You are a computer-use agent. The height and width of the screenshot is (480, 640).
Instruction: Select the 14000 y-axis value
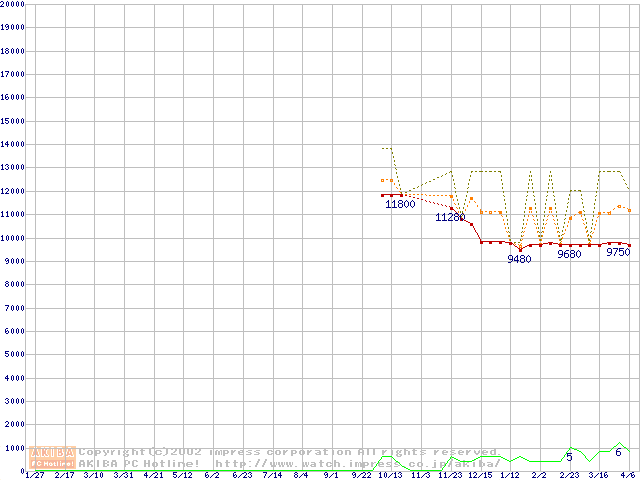point(13,144)
